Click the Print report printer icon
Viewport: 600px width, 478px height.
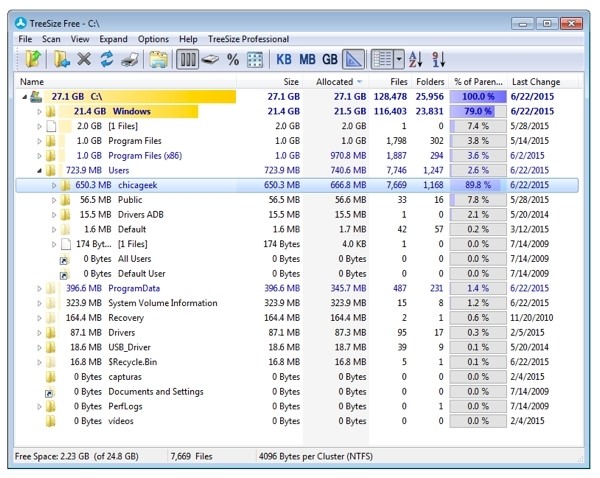point(130,60)
